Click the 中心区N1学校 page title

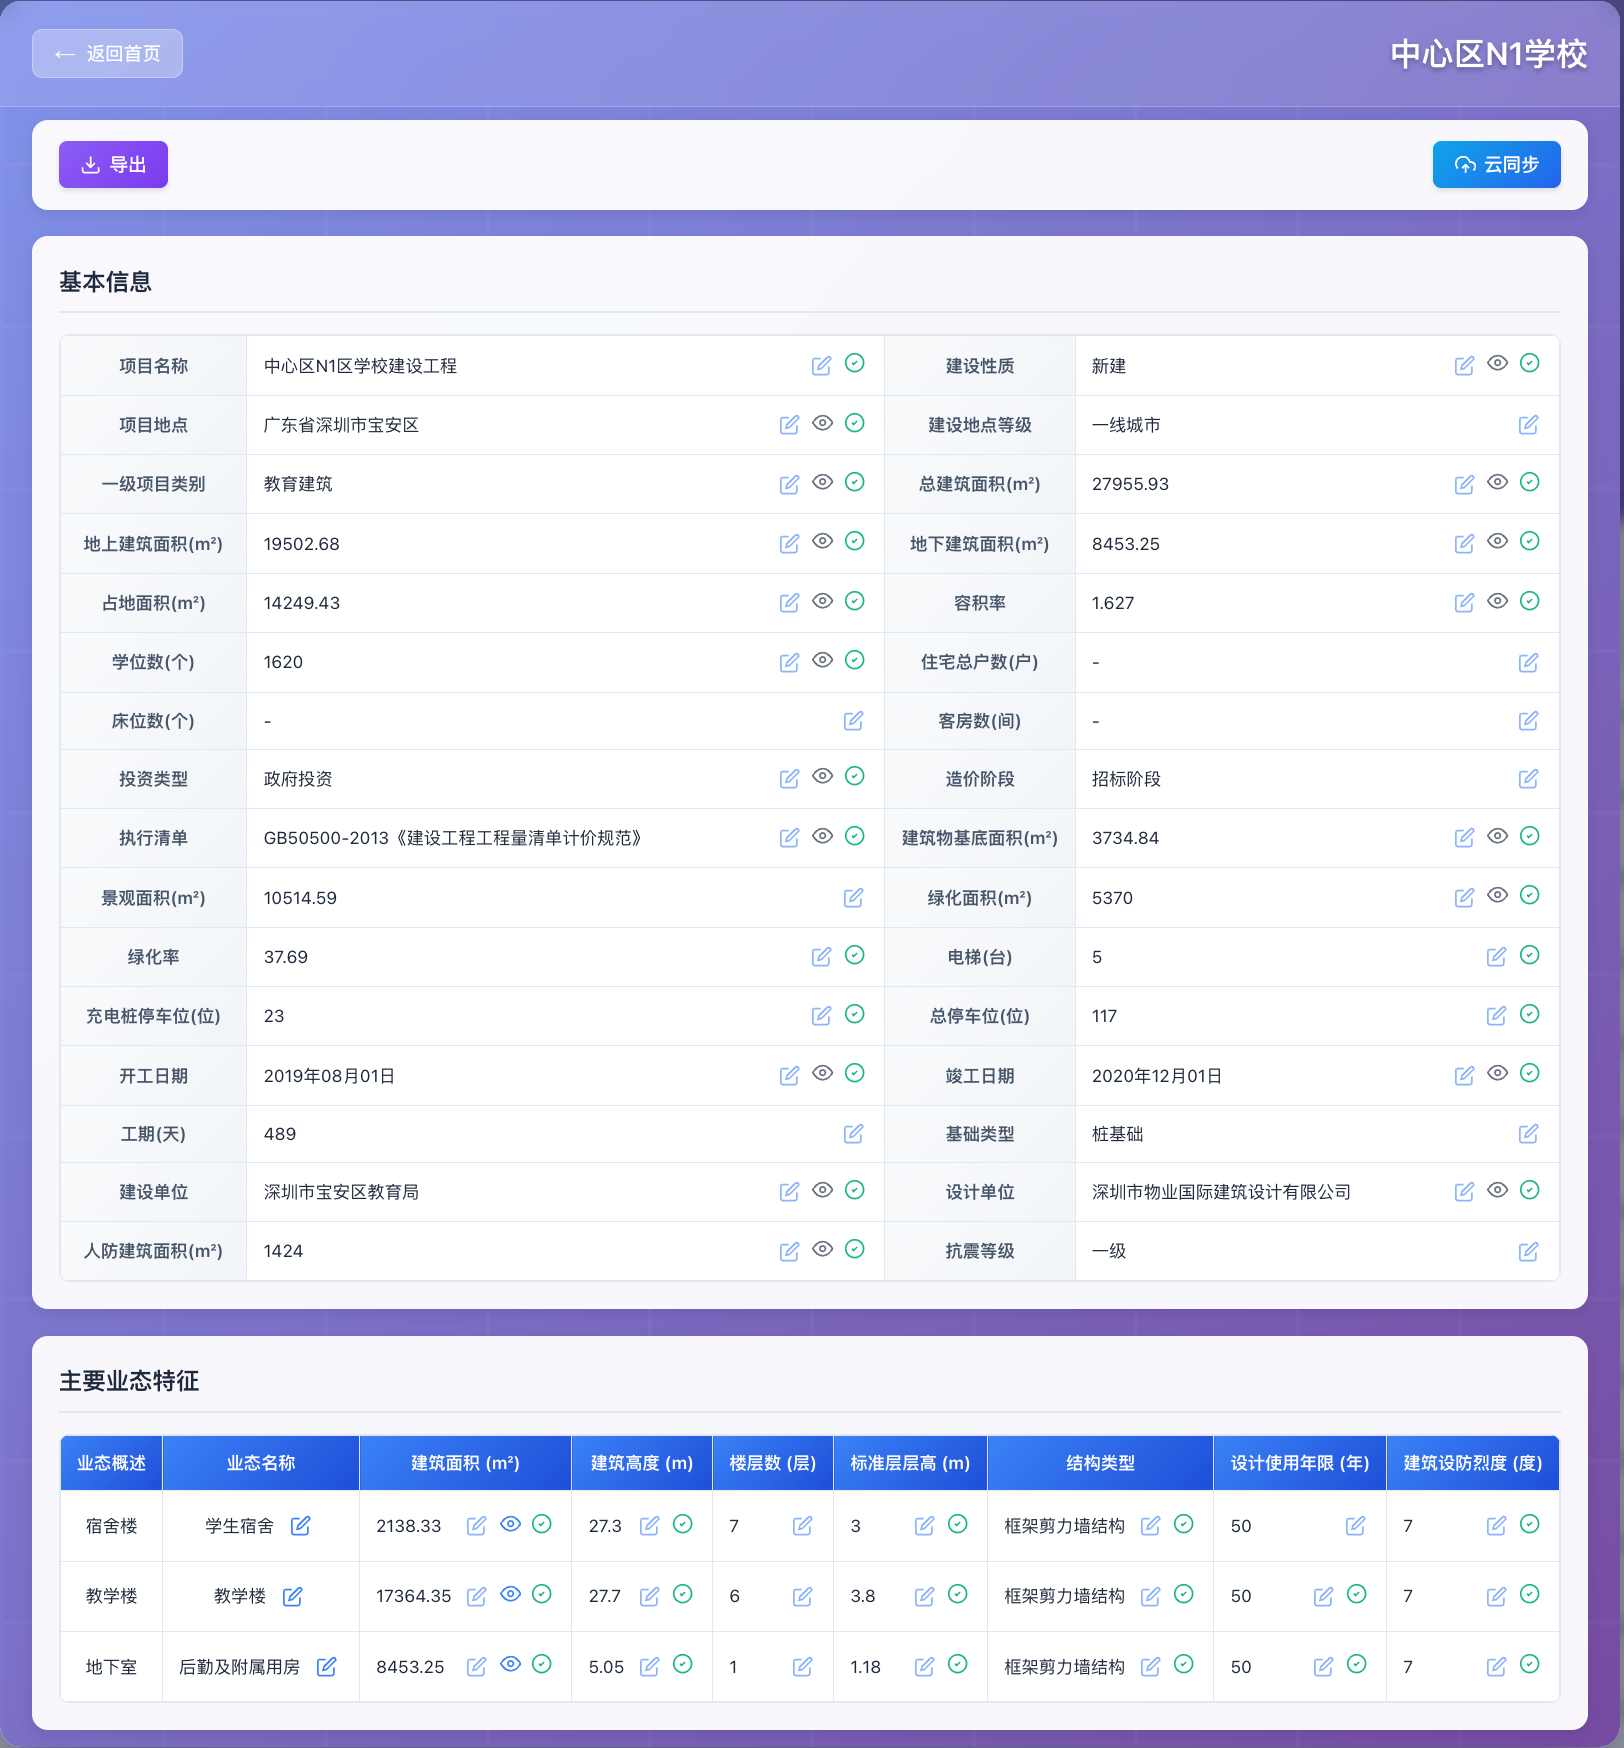(1488, 54)
